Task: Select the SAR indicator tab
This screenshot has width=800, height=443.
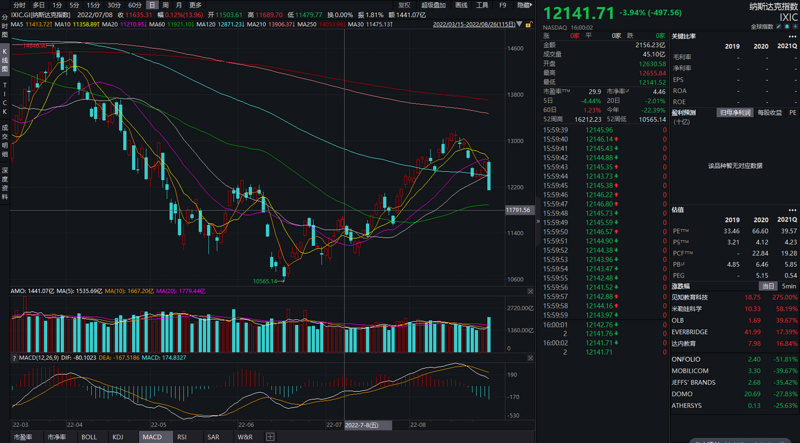Action: [213, 437]
